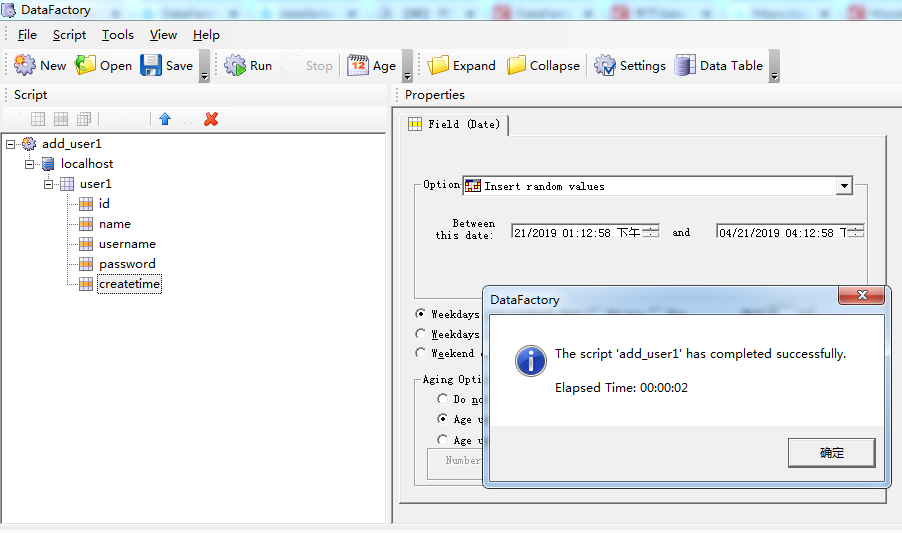Click the blue information icon in the dialog
This screenshot has width=902, height=533.
click(x=530, y=361)
